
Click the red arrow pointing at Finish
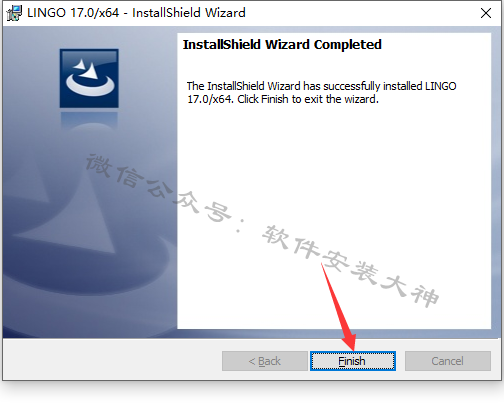tap(338, 307)
